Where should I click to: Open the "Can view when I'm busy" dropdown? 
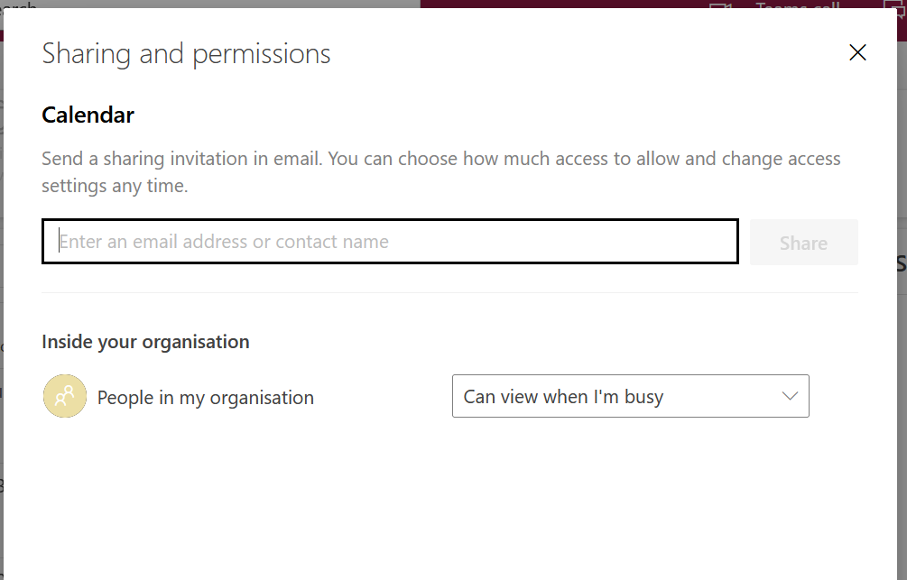pos(630,397)
